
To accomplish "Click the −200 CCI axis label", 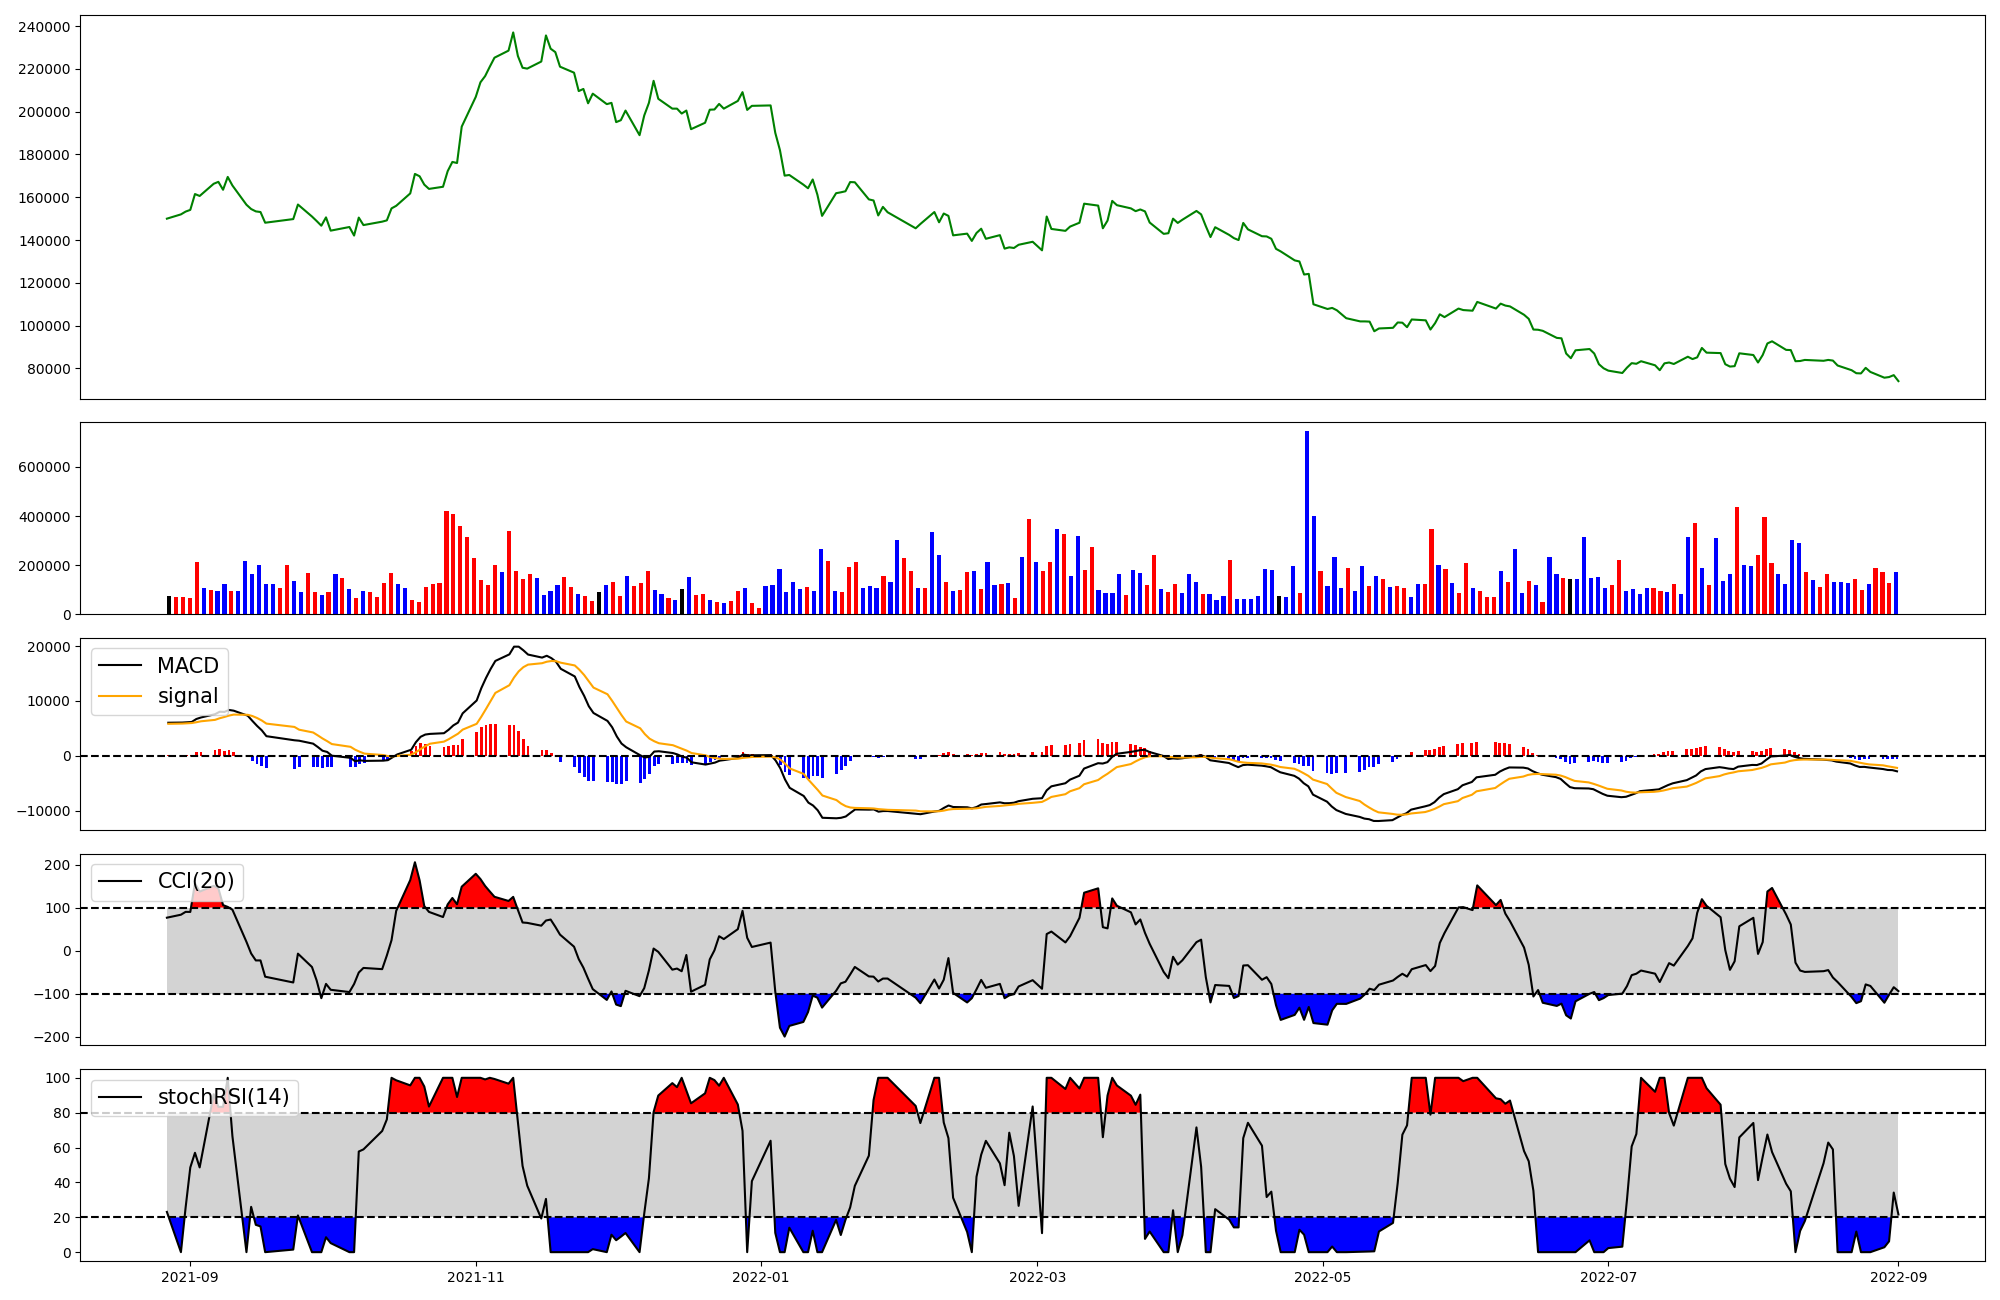I will coord(50,1037).
